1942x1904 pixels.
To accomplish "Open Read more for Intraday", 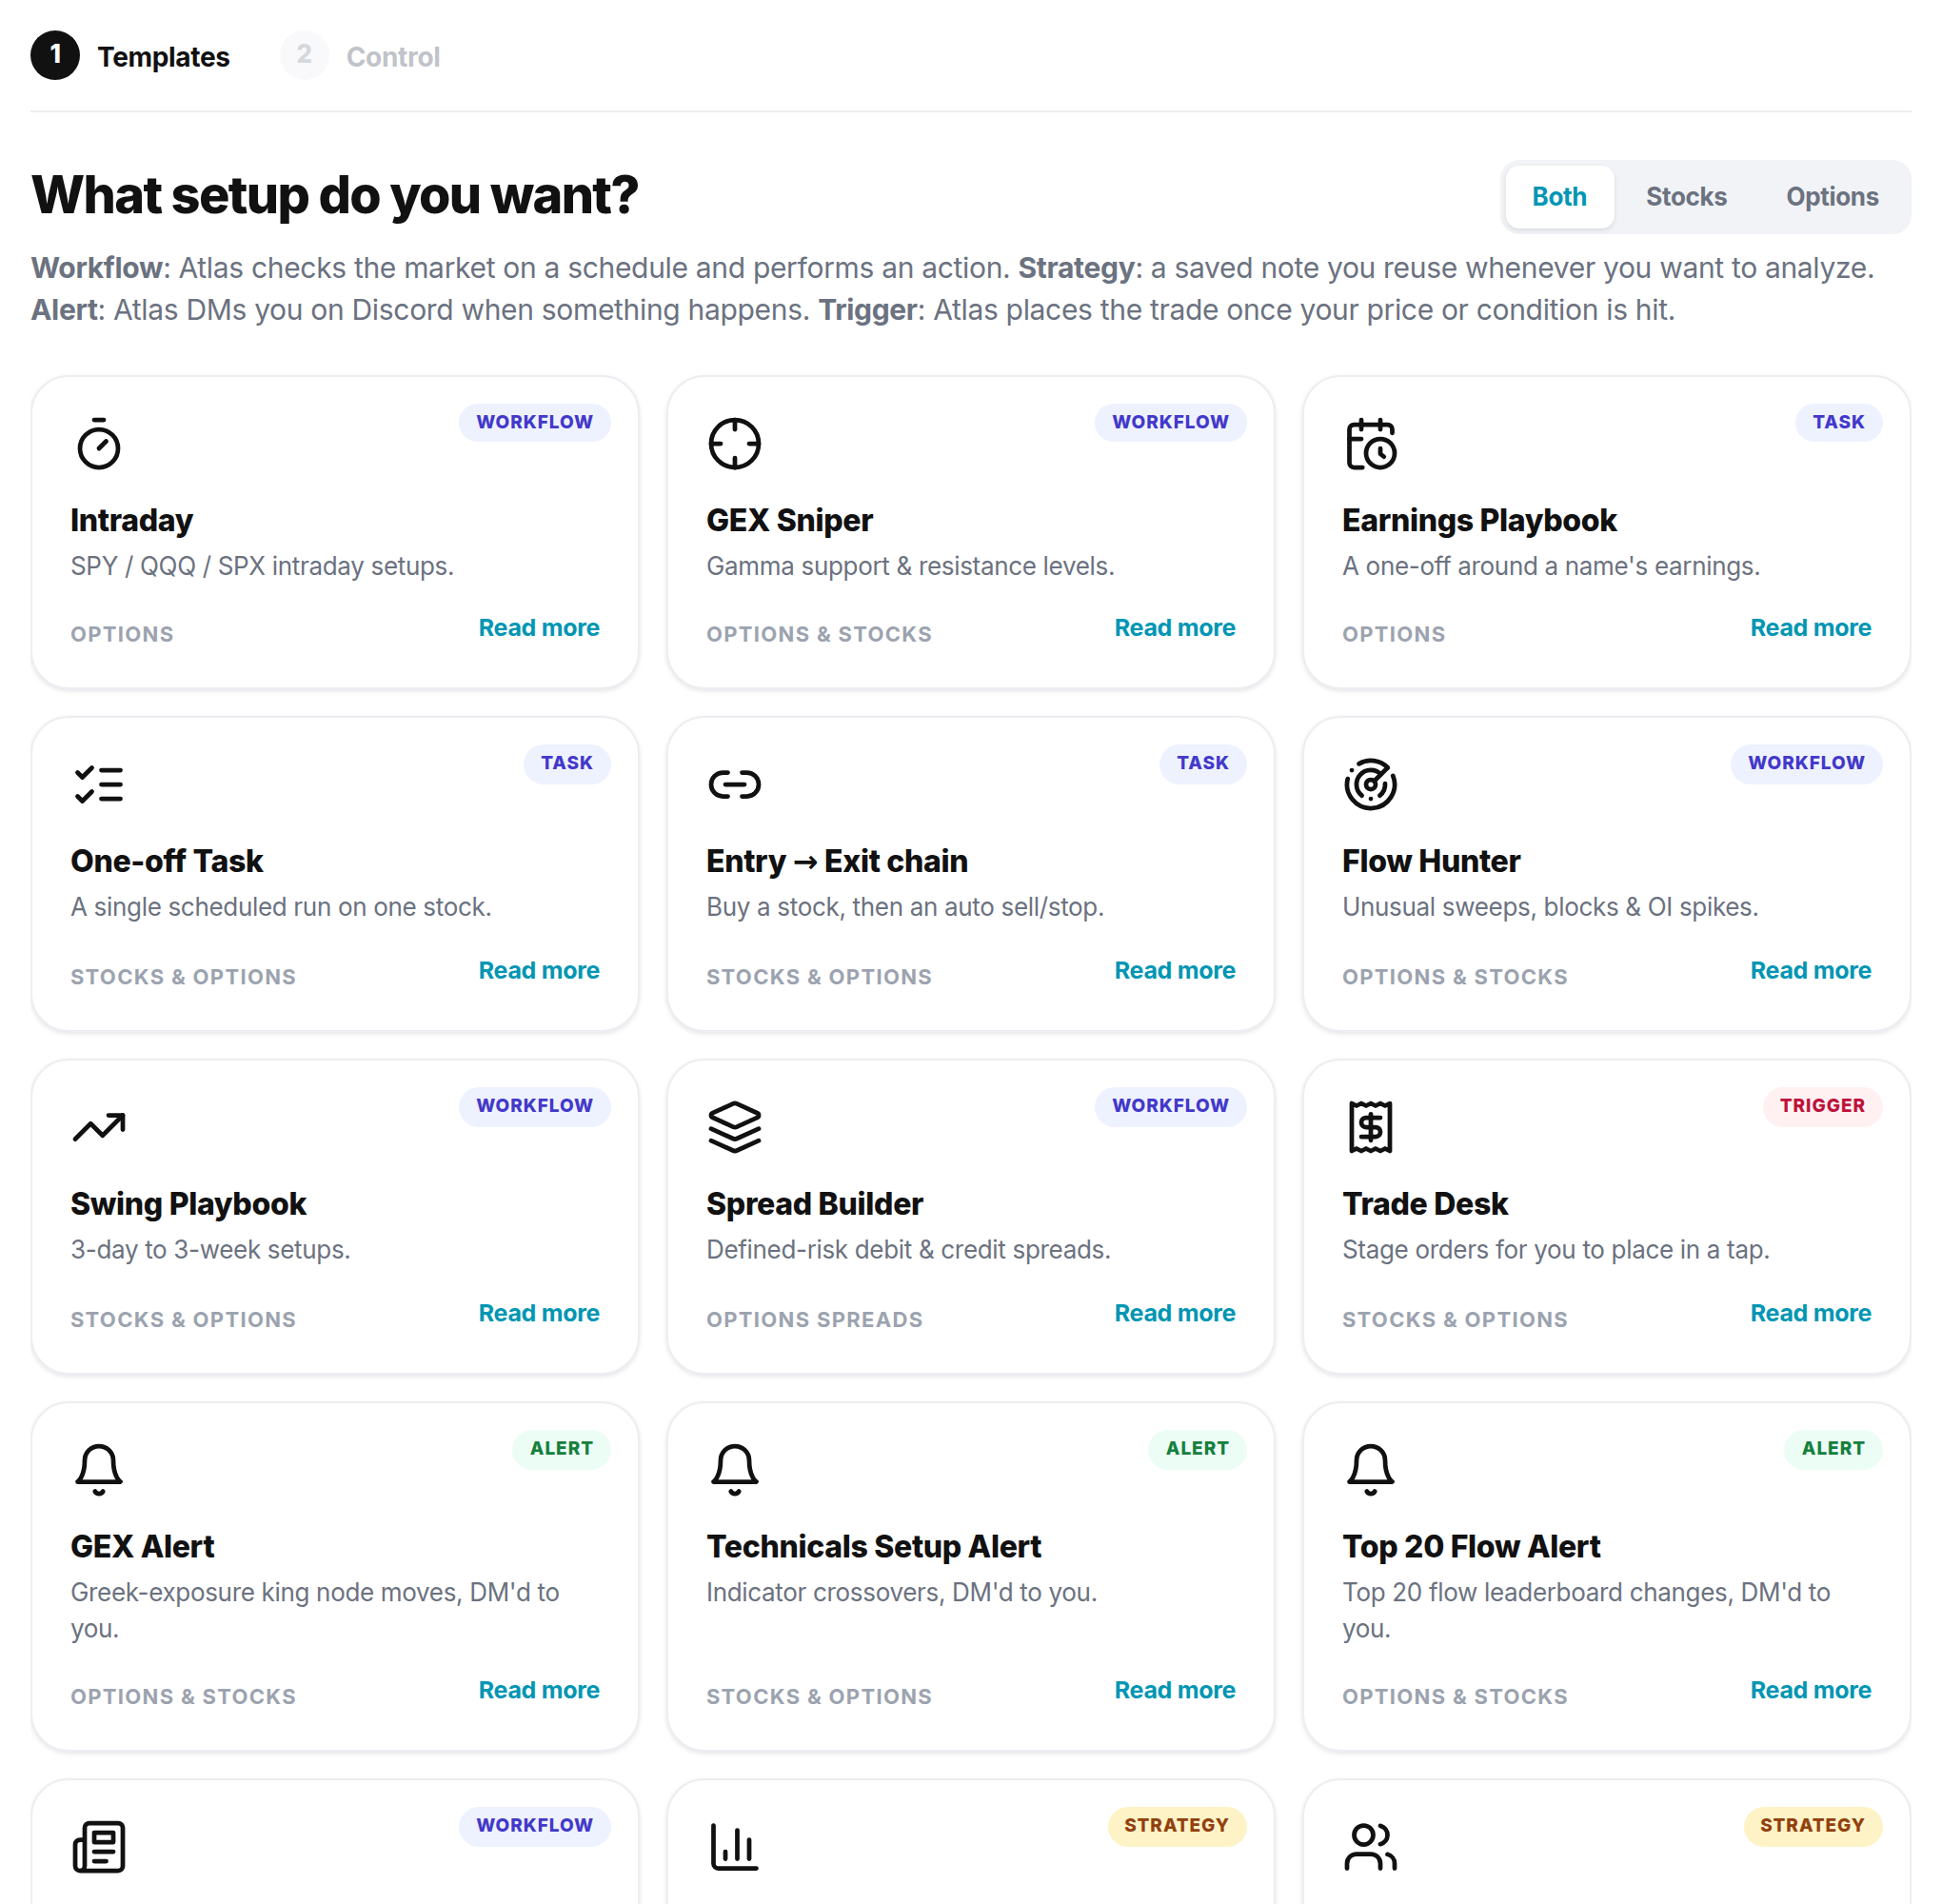I will 539,628.
